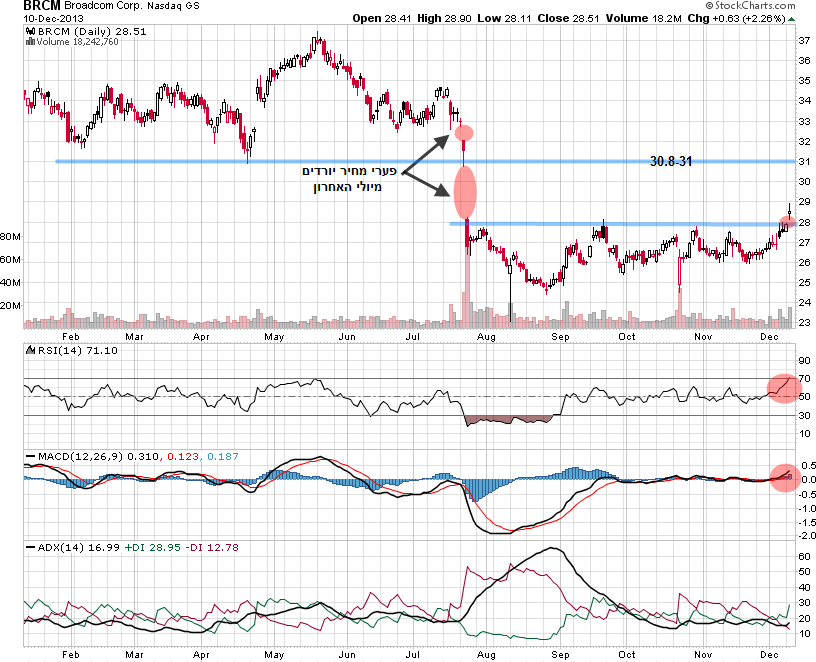Click the 'Nasdaq GS' exchange label
Screen dimensions: 816x662
(x=171, y=6)
